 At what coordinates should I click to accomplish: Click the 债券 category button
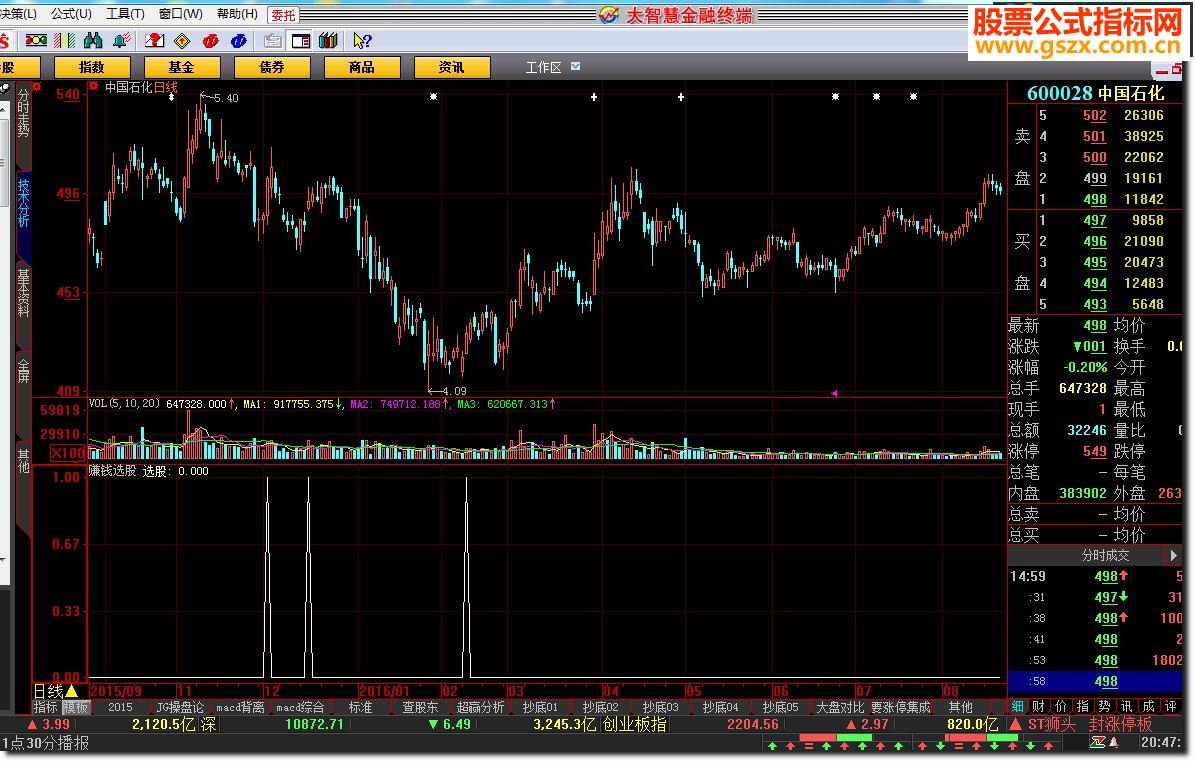[x=272, y=67]
